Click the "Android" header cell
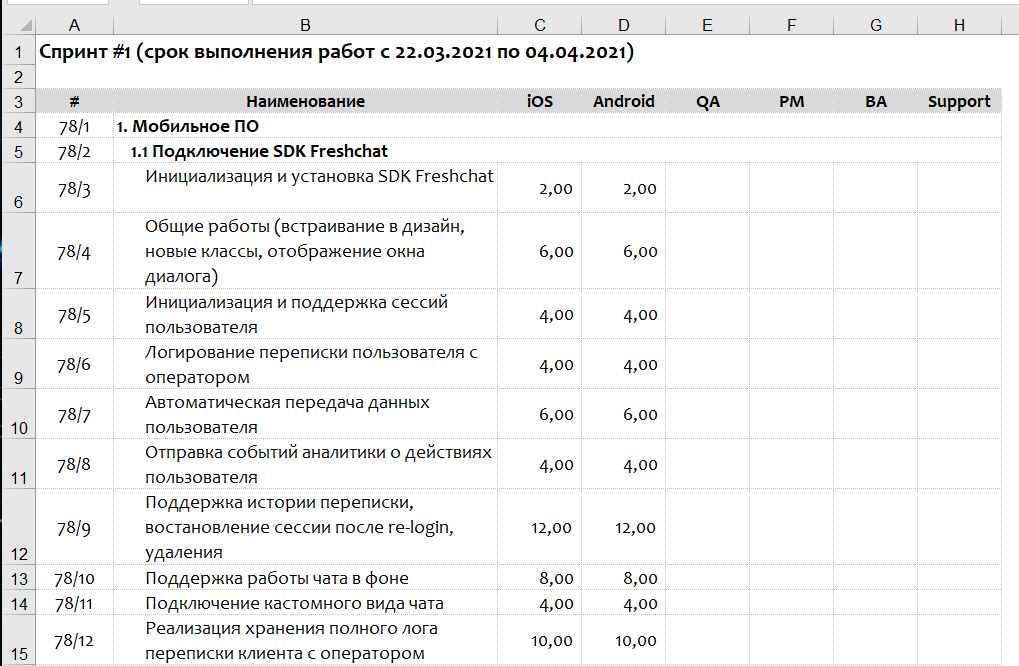 point(623,101)
